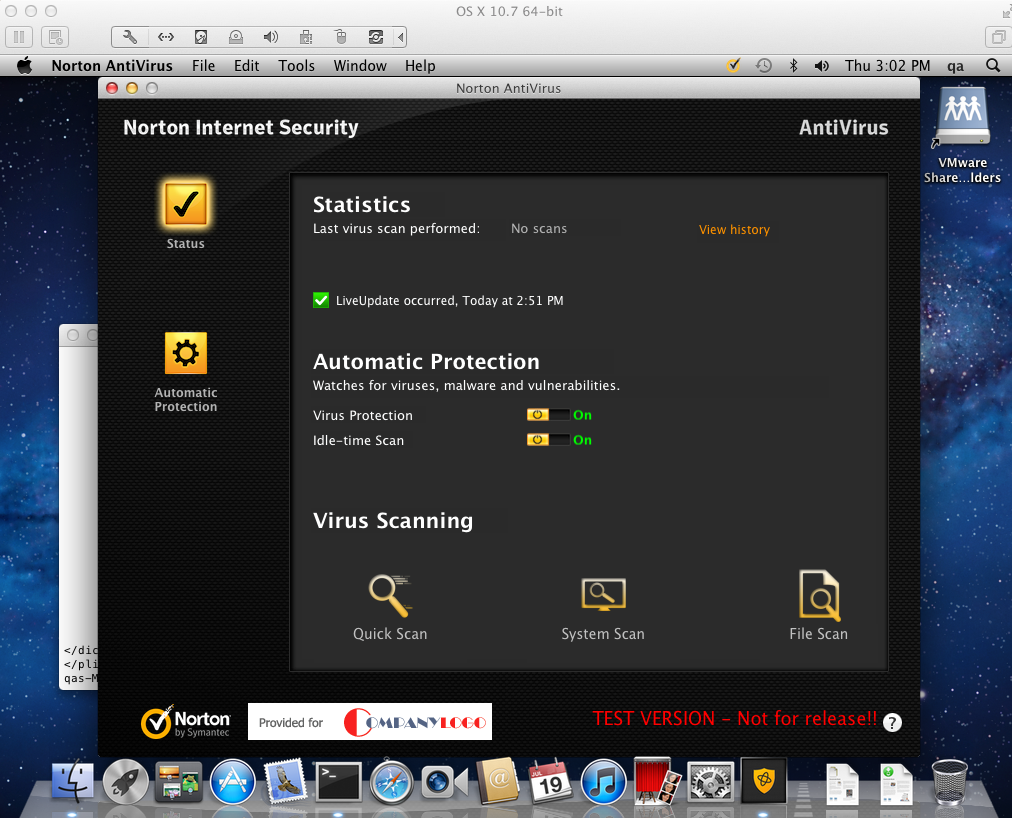The width and height of the screenshot is (1012, 818).
Task: Collapse the VMware toolbar with the arrow
Action: pyautogui.click(x=401, y=38)
